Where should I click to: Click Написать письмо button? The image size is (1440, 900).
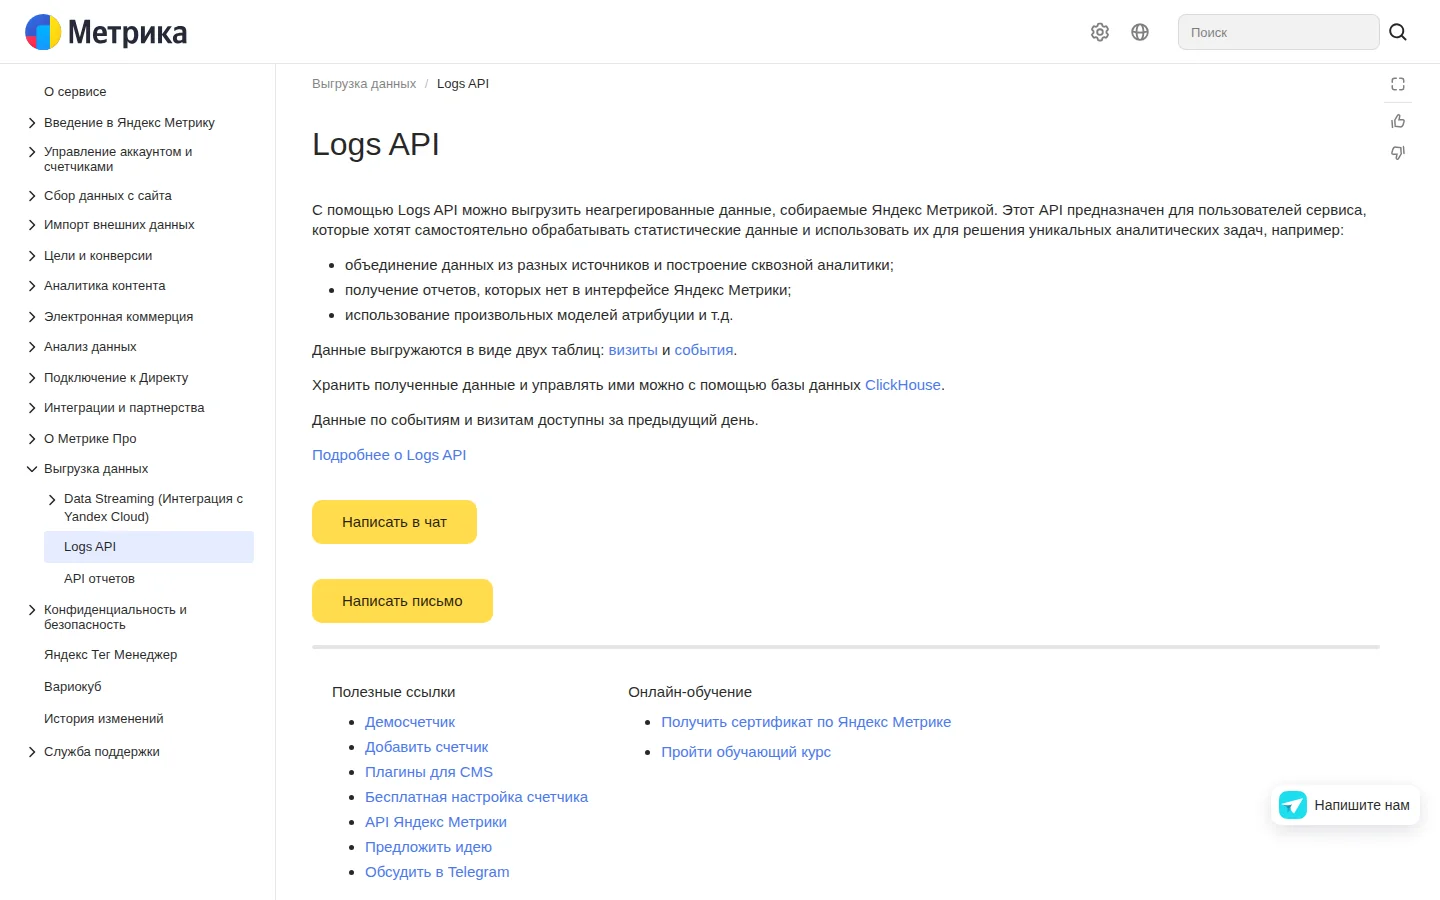click(402, 601)
